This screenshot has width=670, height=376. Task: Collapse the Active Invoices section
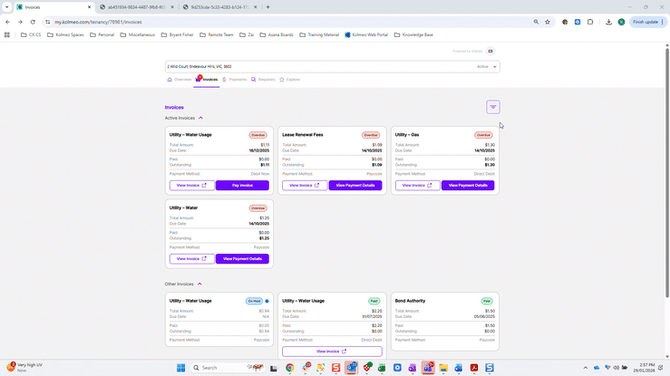point(200,118)
